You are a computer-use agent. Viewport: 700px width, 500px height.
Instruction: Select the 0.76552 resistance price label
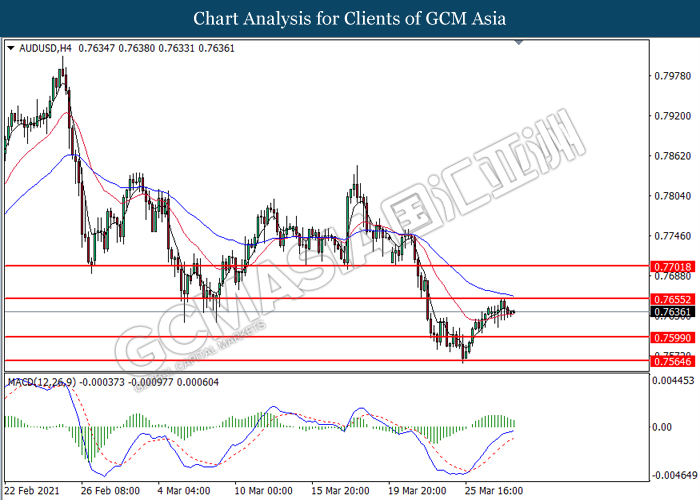coord(673,299)
